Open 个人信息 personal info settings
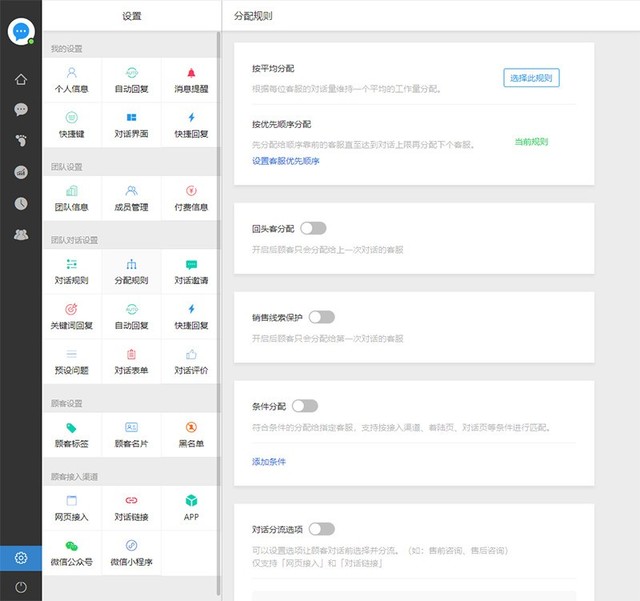 click(71, 79)
